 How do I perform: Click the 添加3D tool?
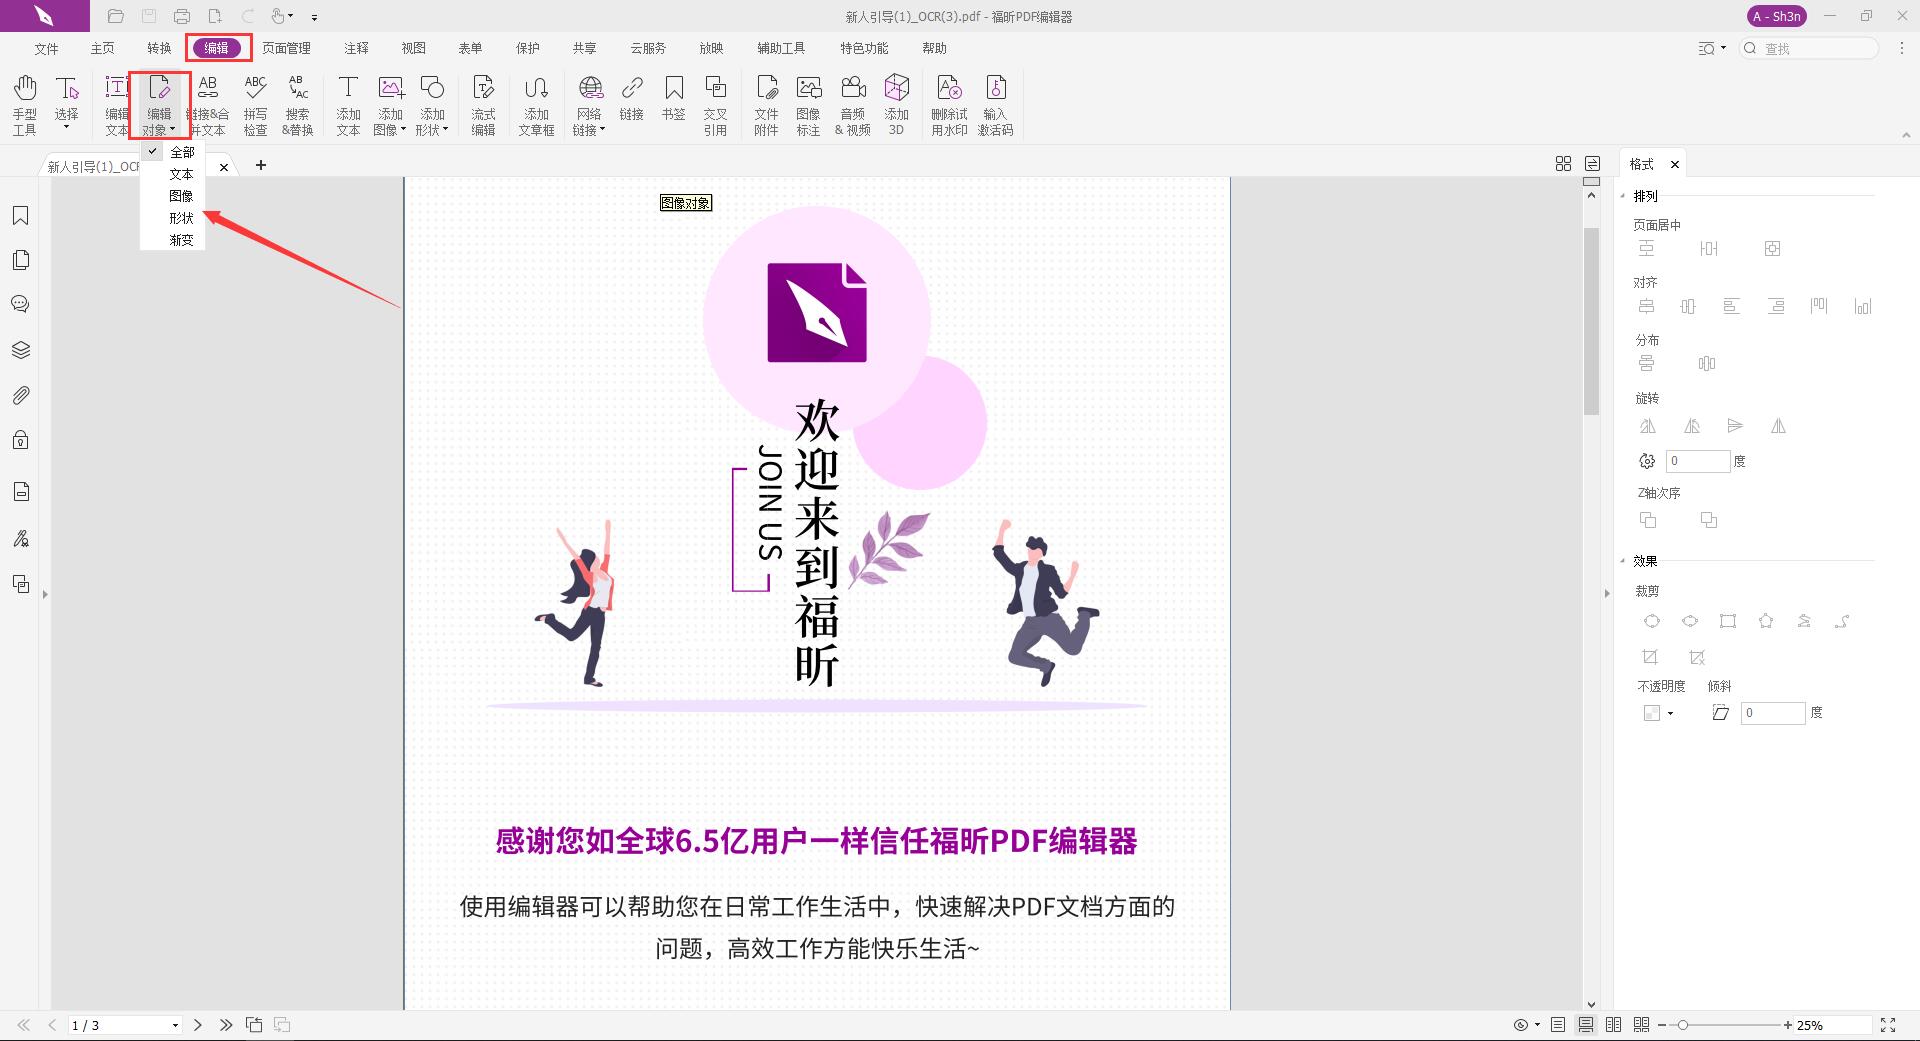pyautogui.click(x=896, y=103)
